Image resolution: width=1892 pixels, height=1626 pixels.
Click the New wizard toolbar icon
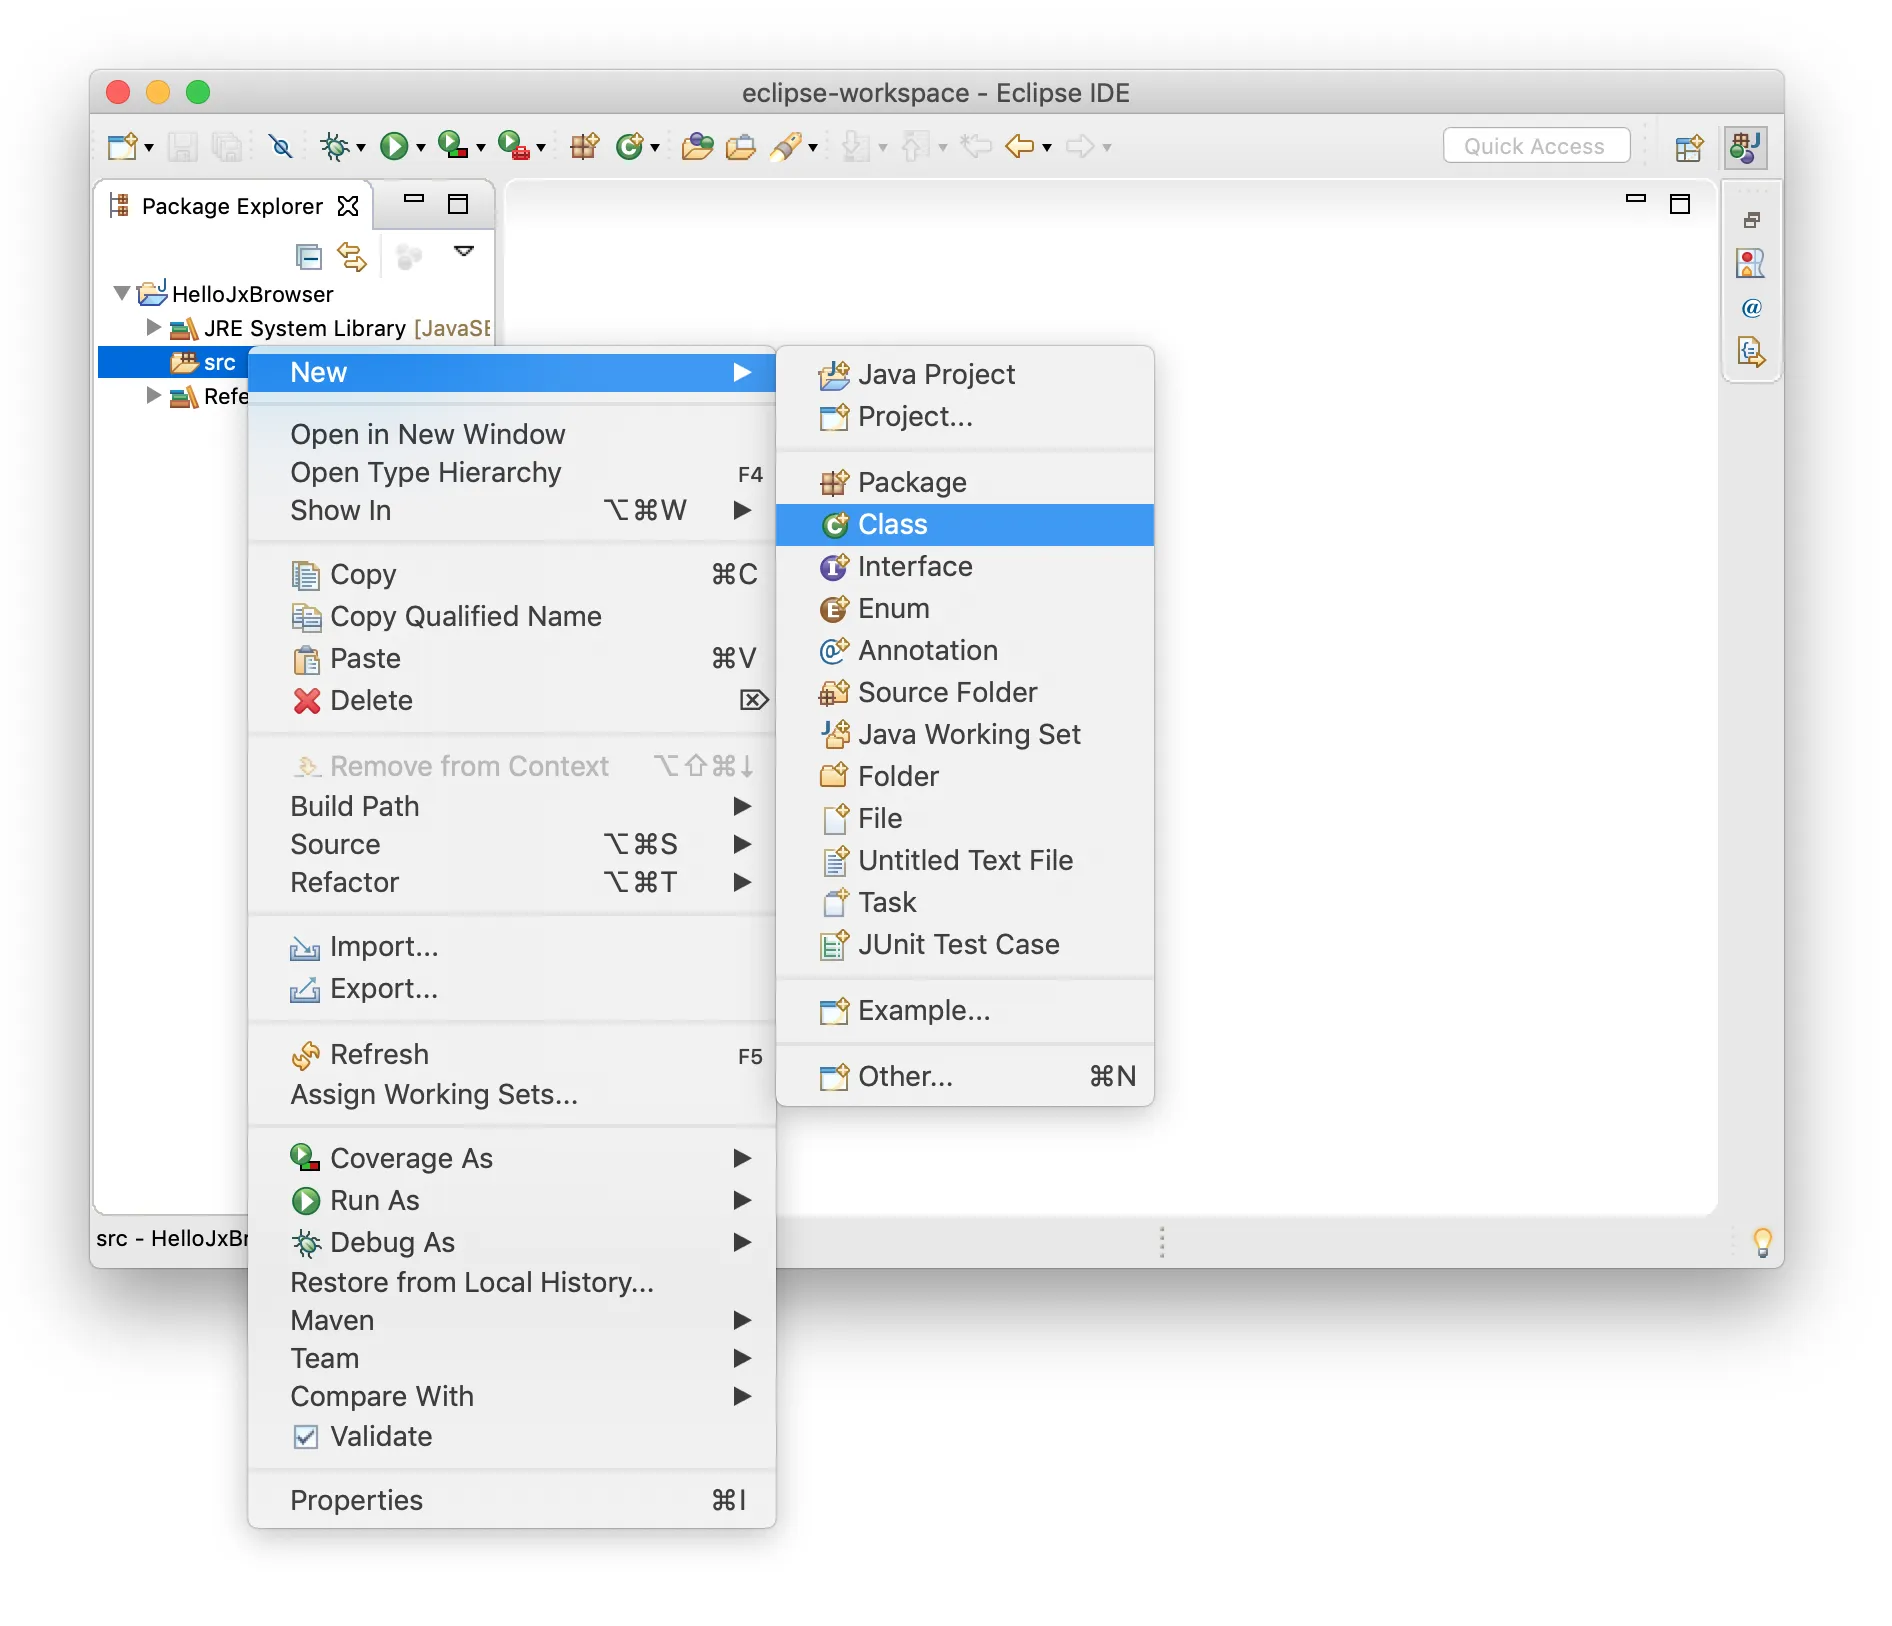pyautogui.click(x=122, y=147)
